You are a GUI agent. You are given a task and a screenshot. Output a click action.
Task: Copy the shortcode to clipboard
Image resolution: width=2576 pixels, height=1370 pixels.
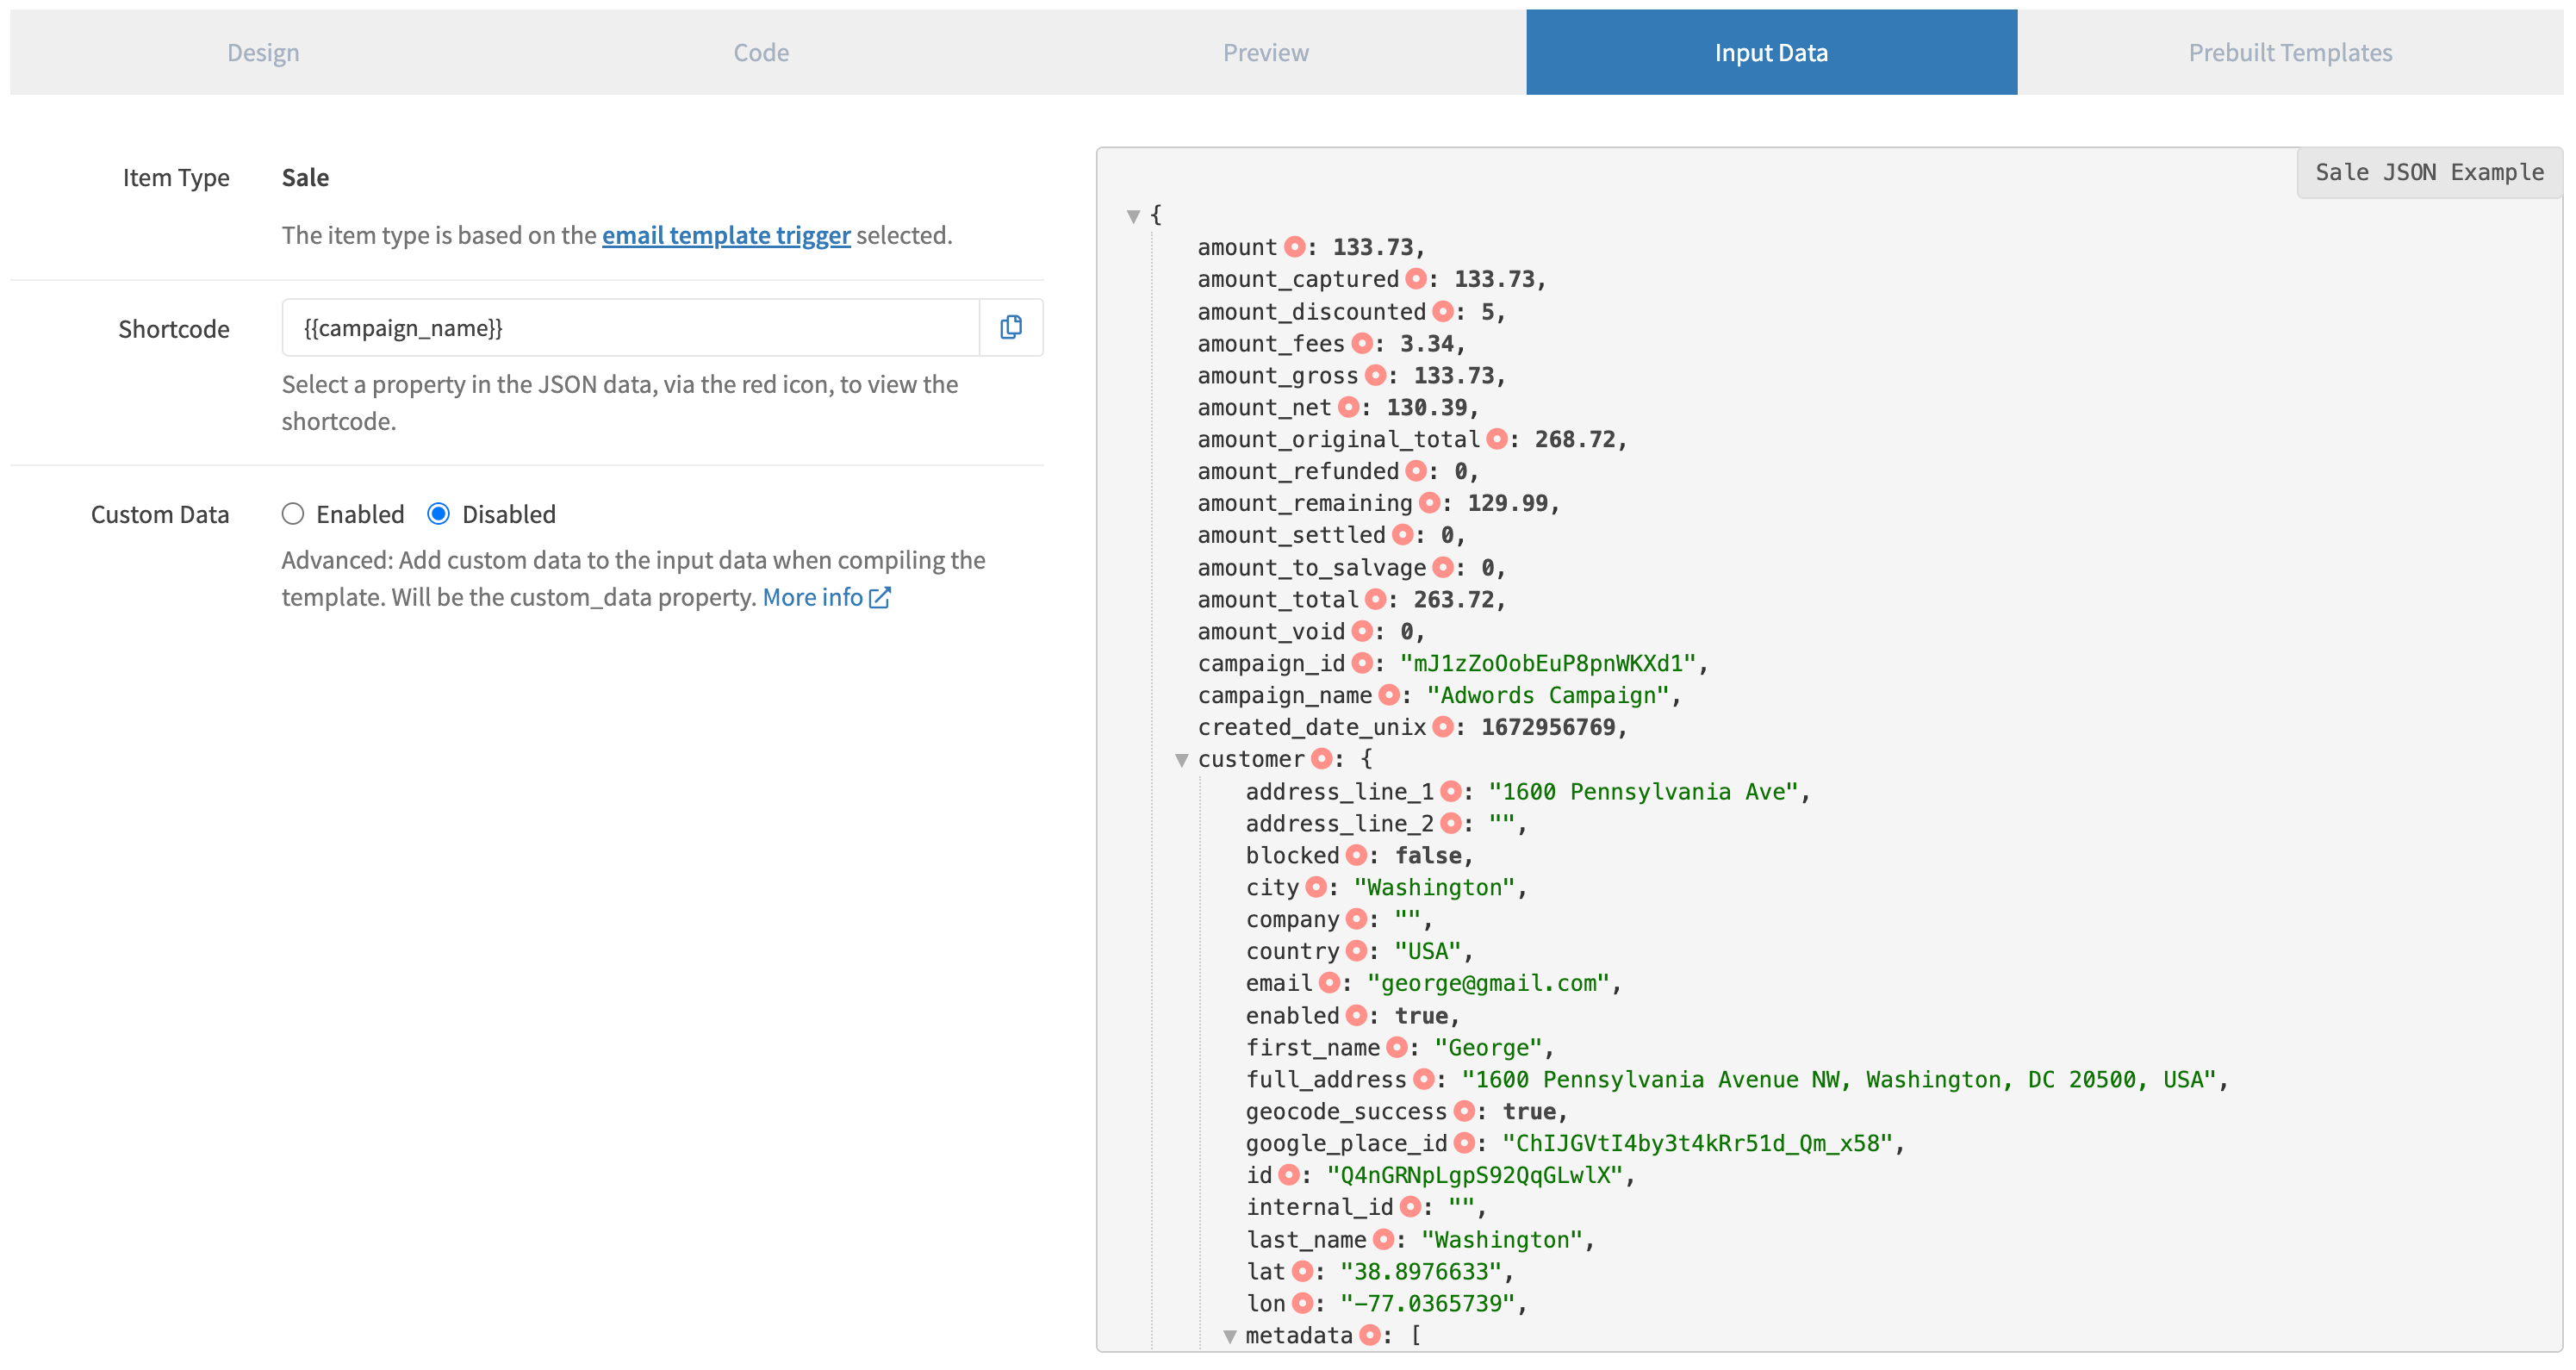point(1011,327)
